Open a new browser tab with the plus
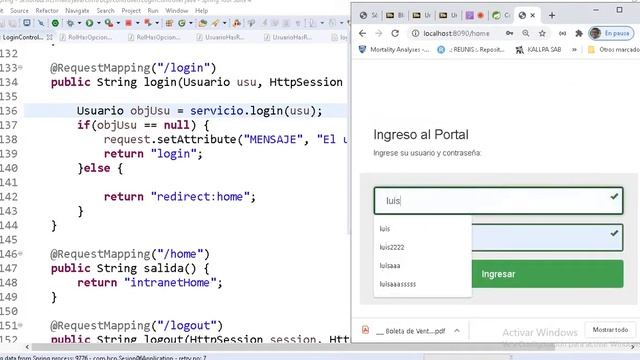Viewport: 640px width, 360px height. tap(552, 16)
